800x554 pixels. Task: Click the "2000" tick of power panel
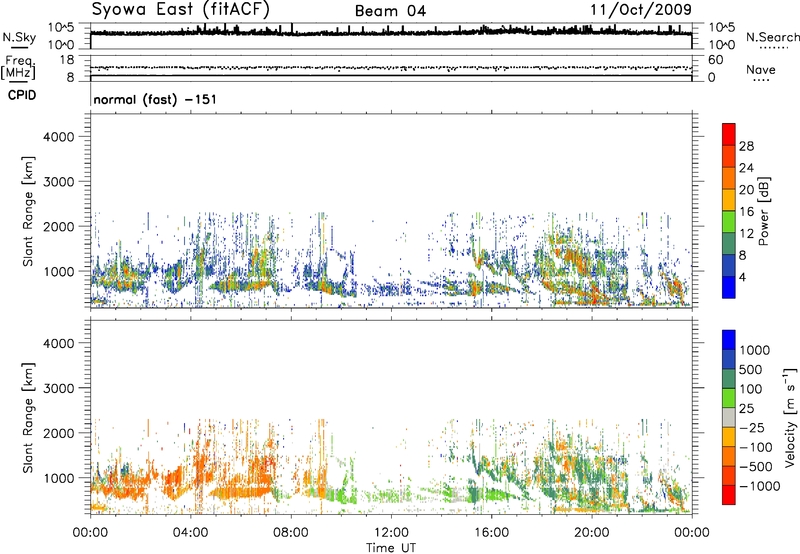(59, 226)
